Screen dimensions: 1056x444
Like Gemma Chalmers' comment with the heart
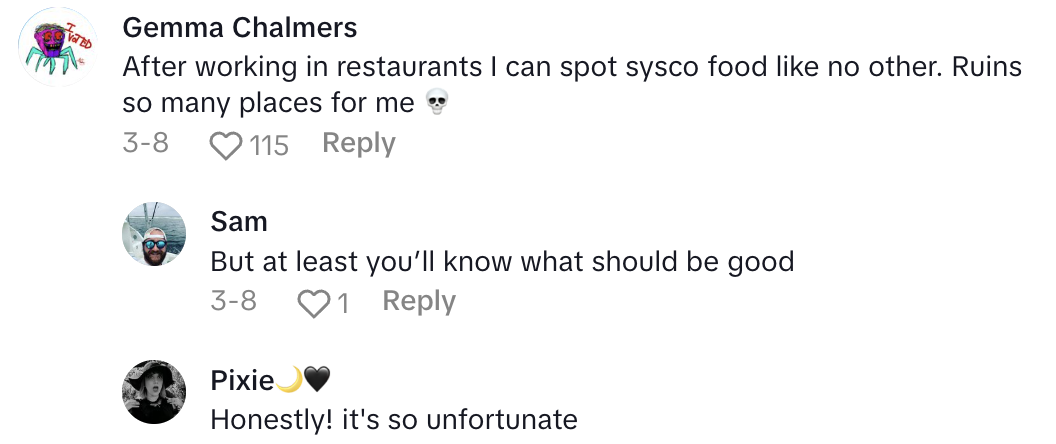[227, 146]
